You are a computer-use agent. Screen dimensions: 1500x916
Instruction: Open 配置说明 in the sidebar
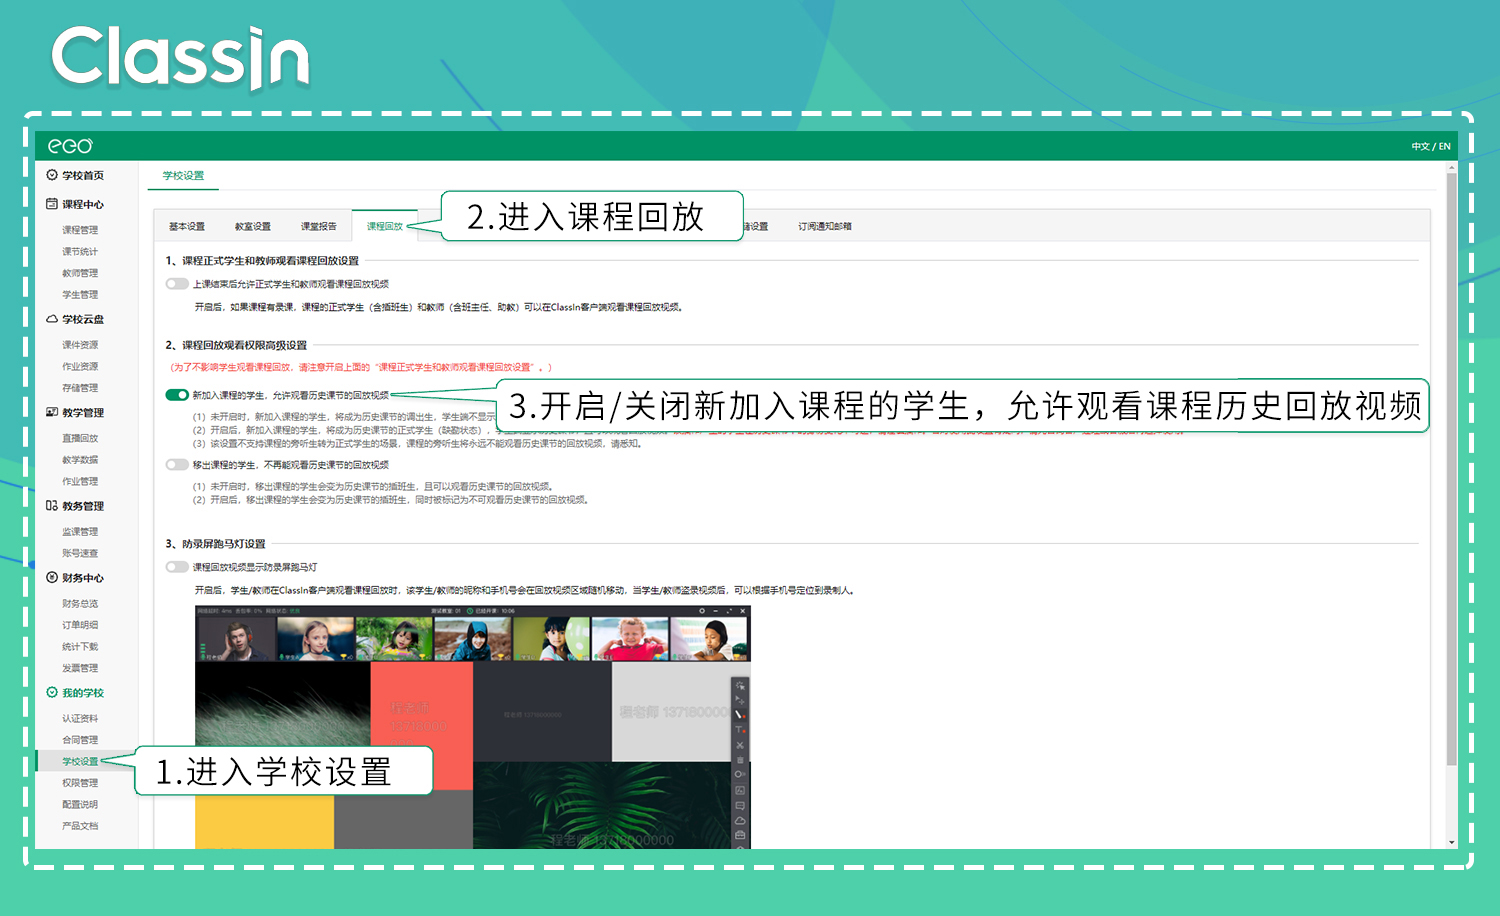point(80,805)
